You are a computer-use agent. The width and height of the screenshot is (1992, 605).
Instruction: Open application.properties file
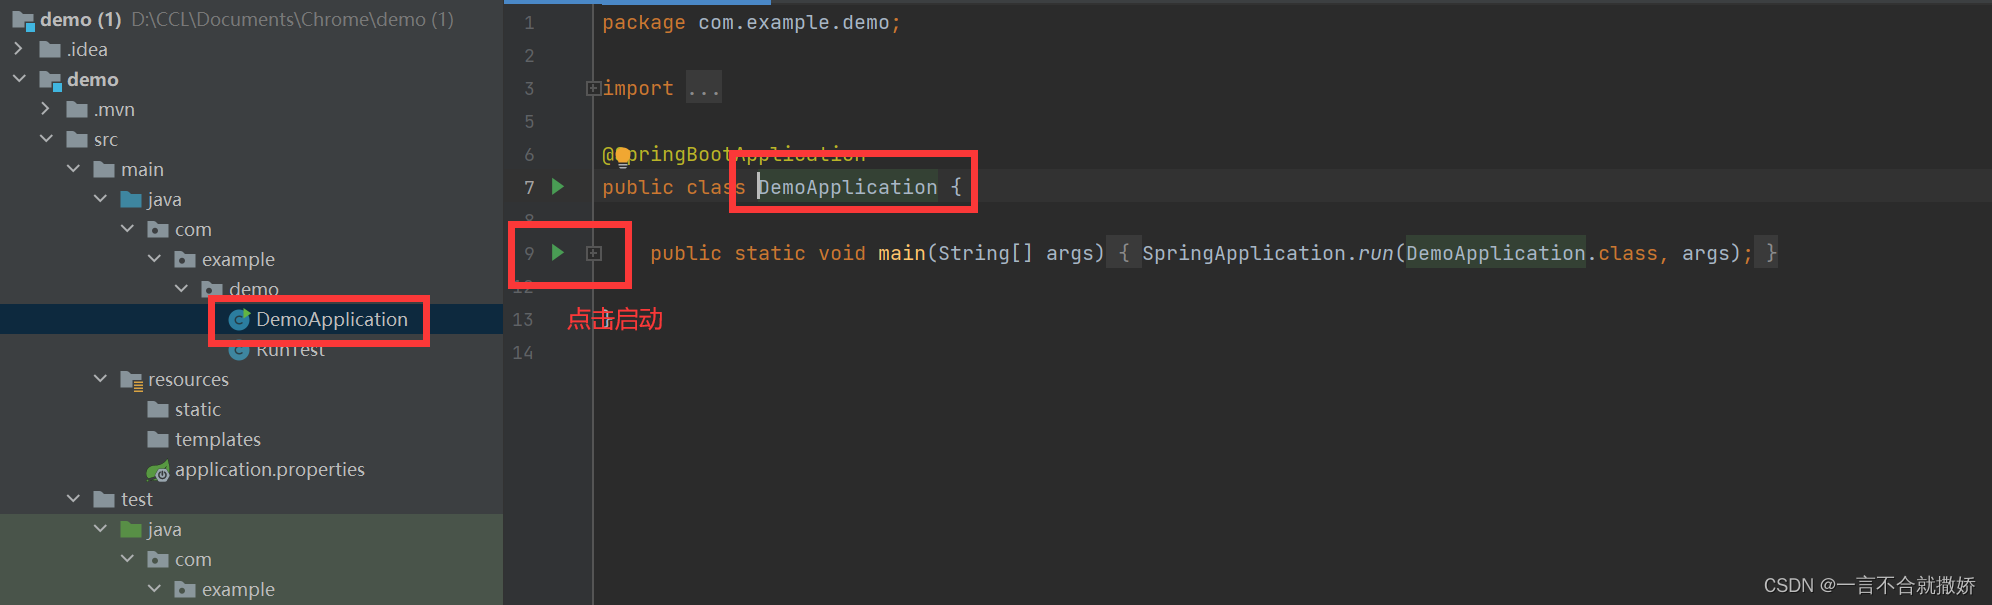(270, 469)
